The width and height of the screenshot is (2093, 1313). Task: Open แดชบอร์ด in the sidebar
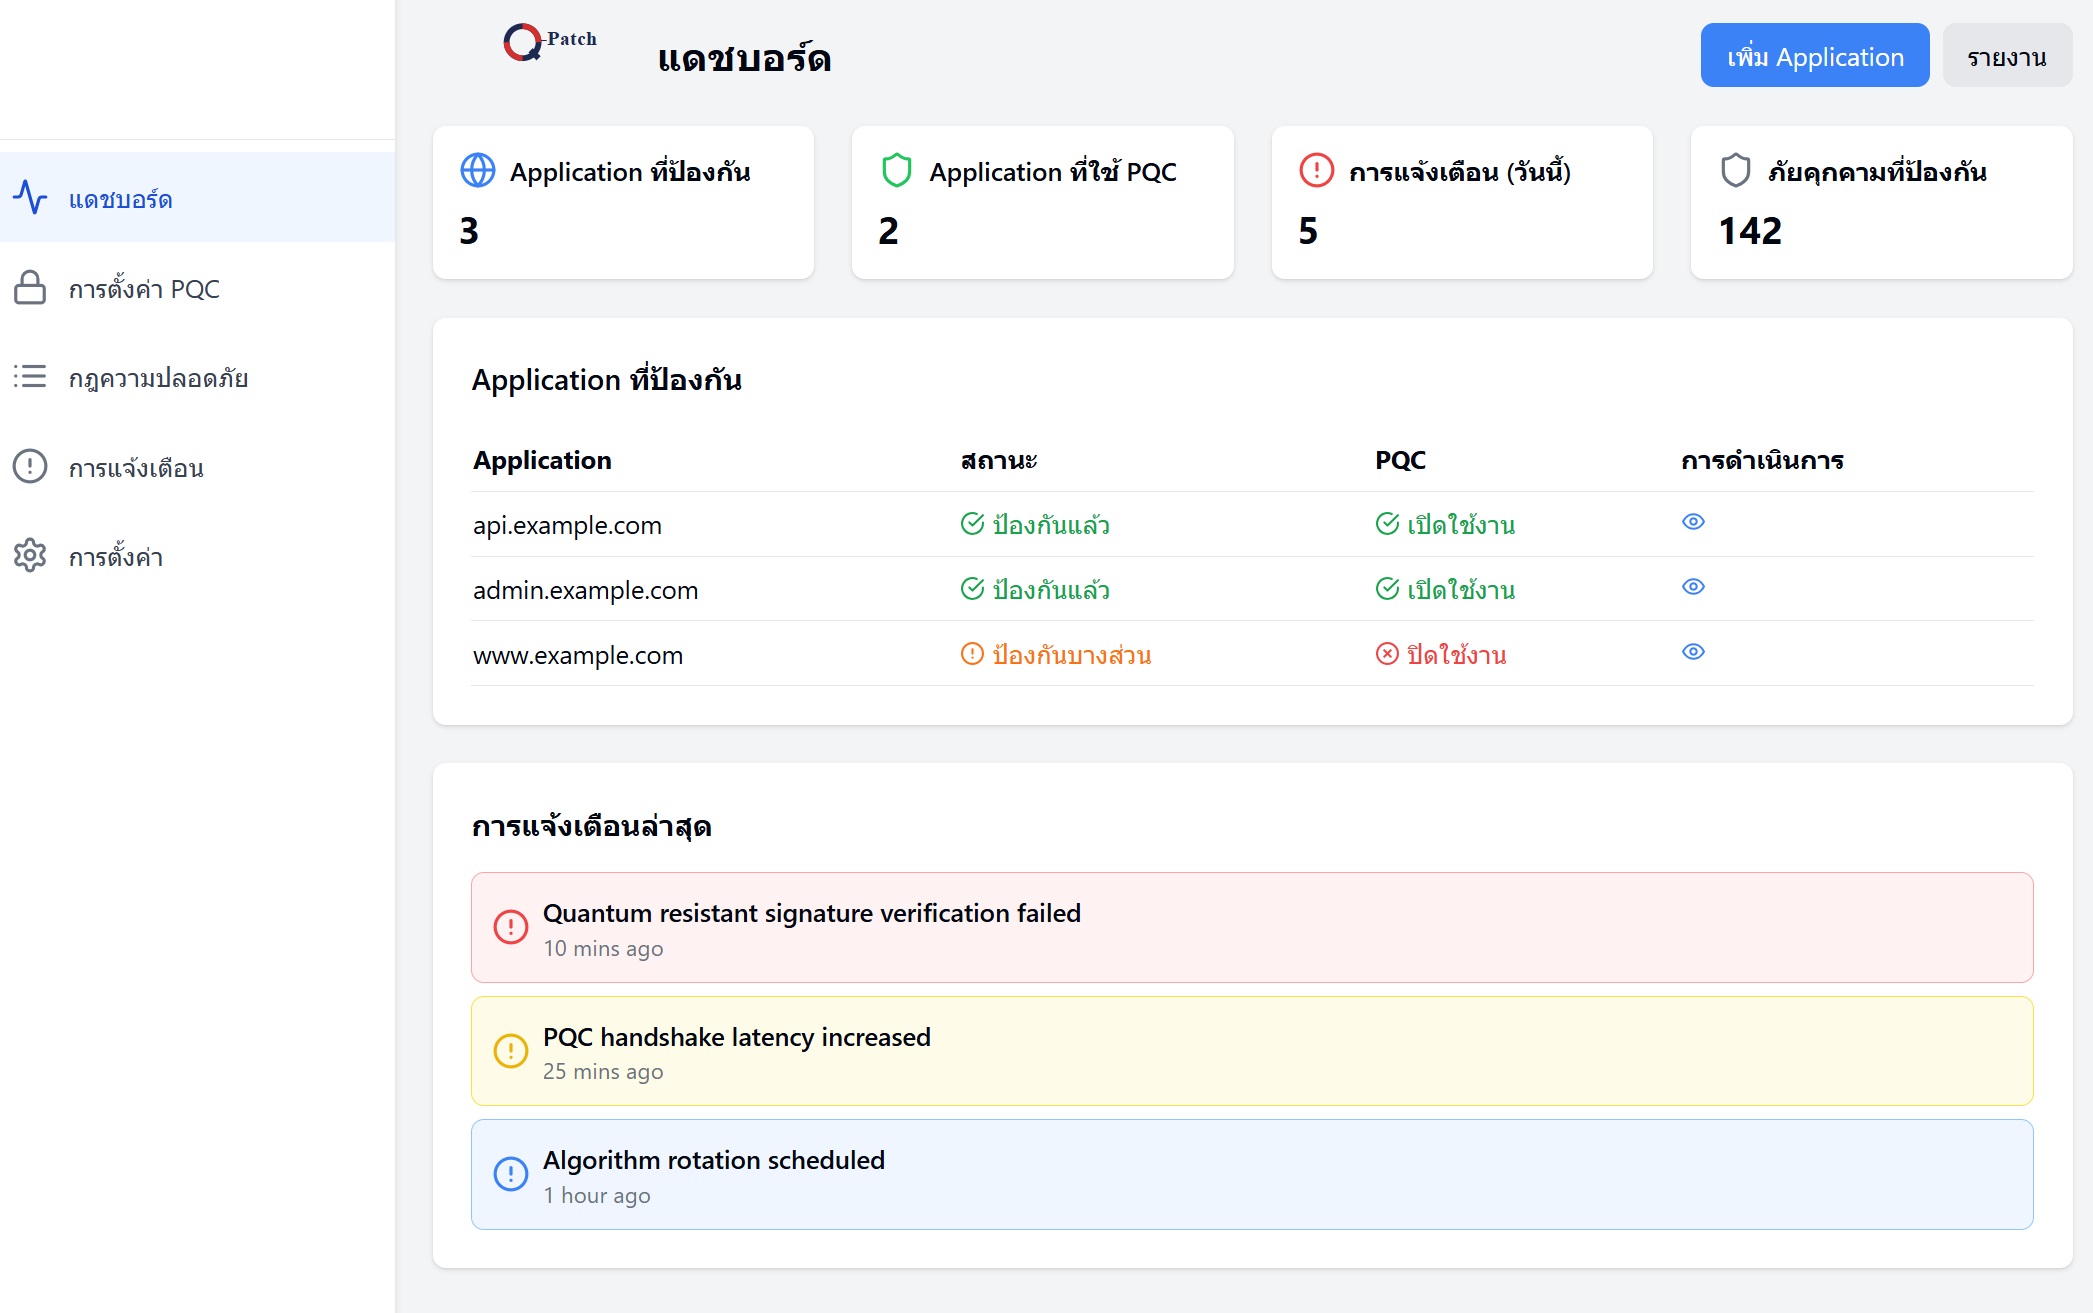120,199
